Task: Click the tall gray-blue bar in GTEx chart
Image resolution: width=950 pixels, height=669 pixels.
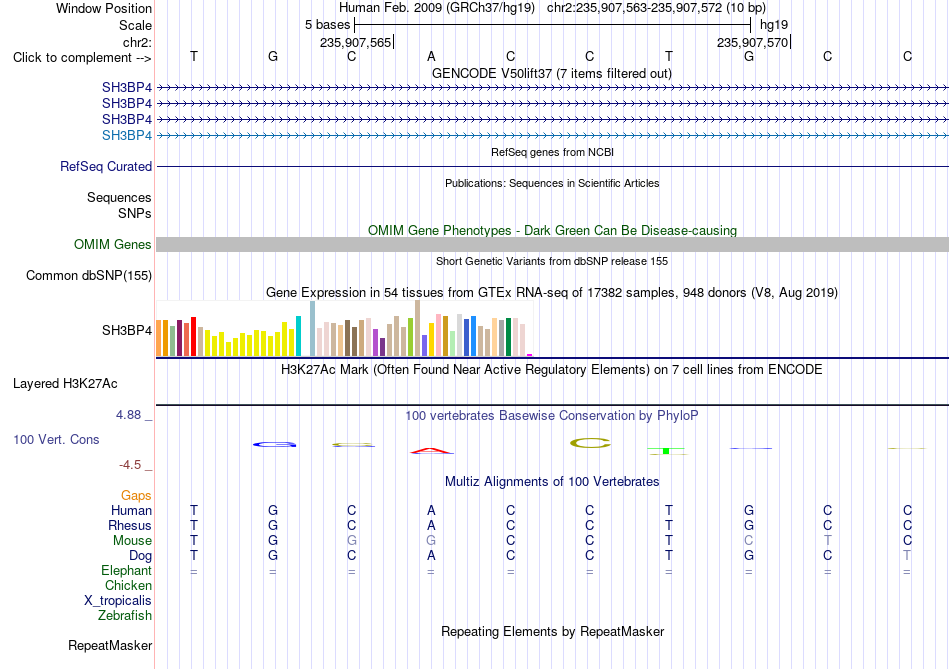Action: [313, 328]
